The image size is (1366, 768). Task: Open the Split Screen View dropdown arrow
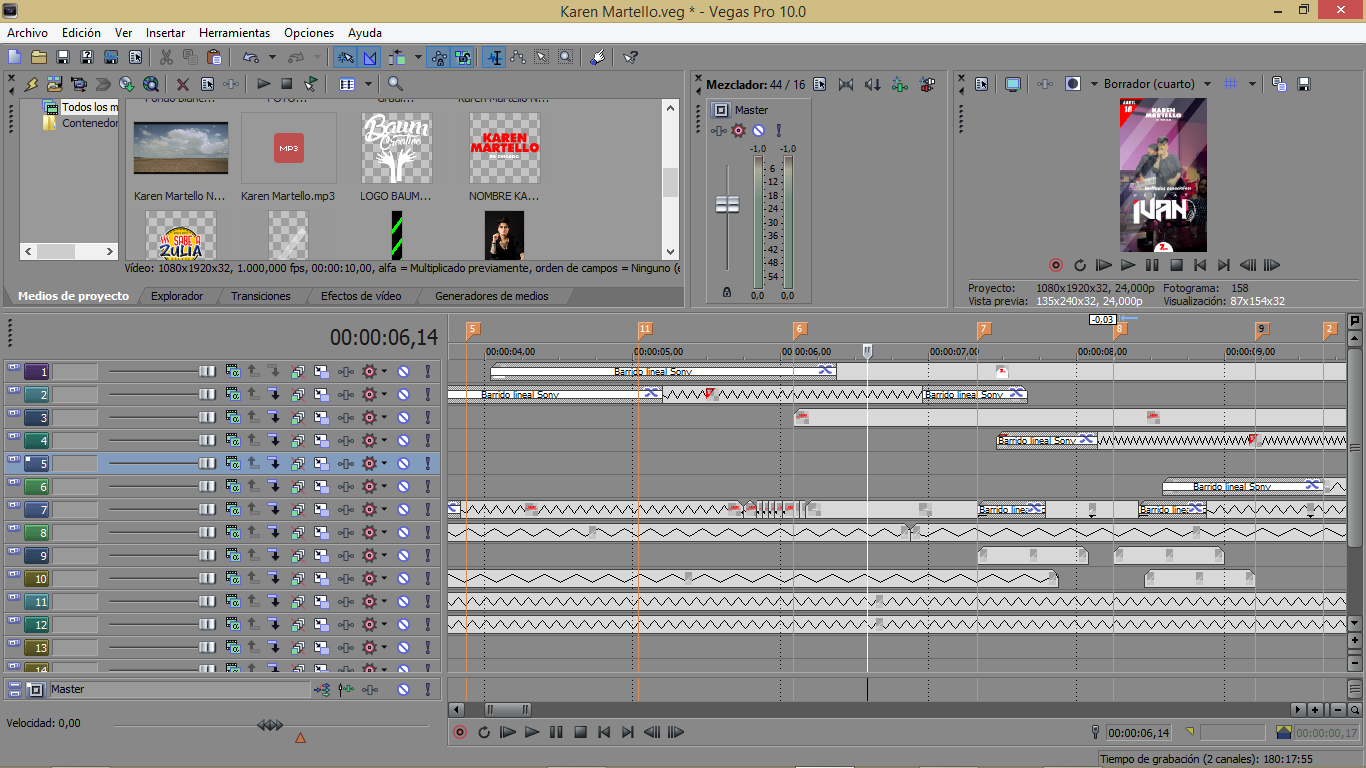[x=1093, y=84]
